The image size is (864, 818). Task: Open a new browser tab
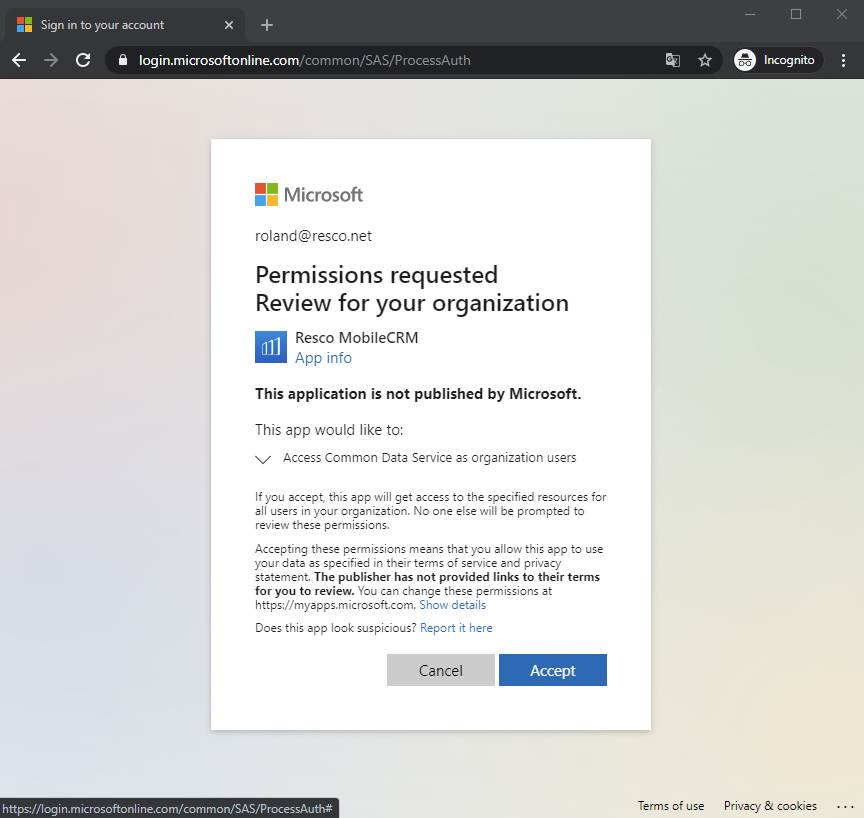(x=267, y=25)
